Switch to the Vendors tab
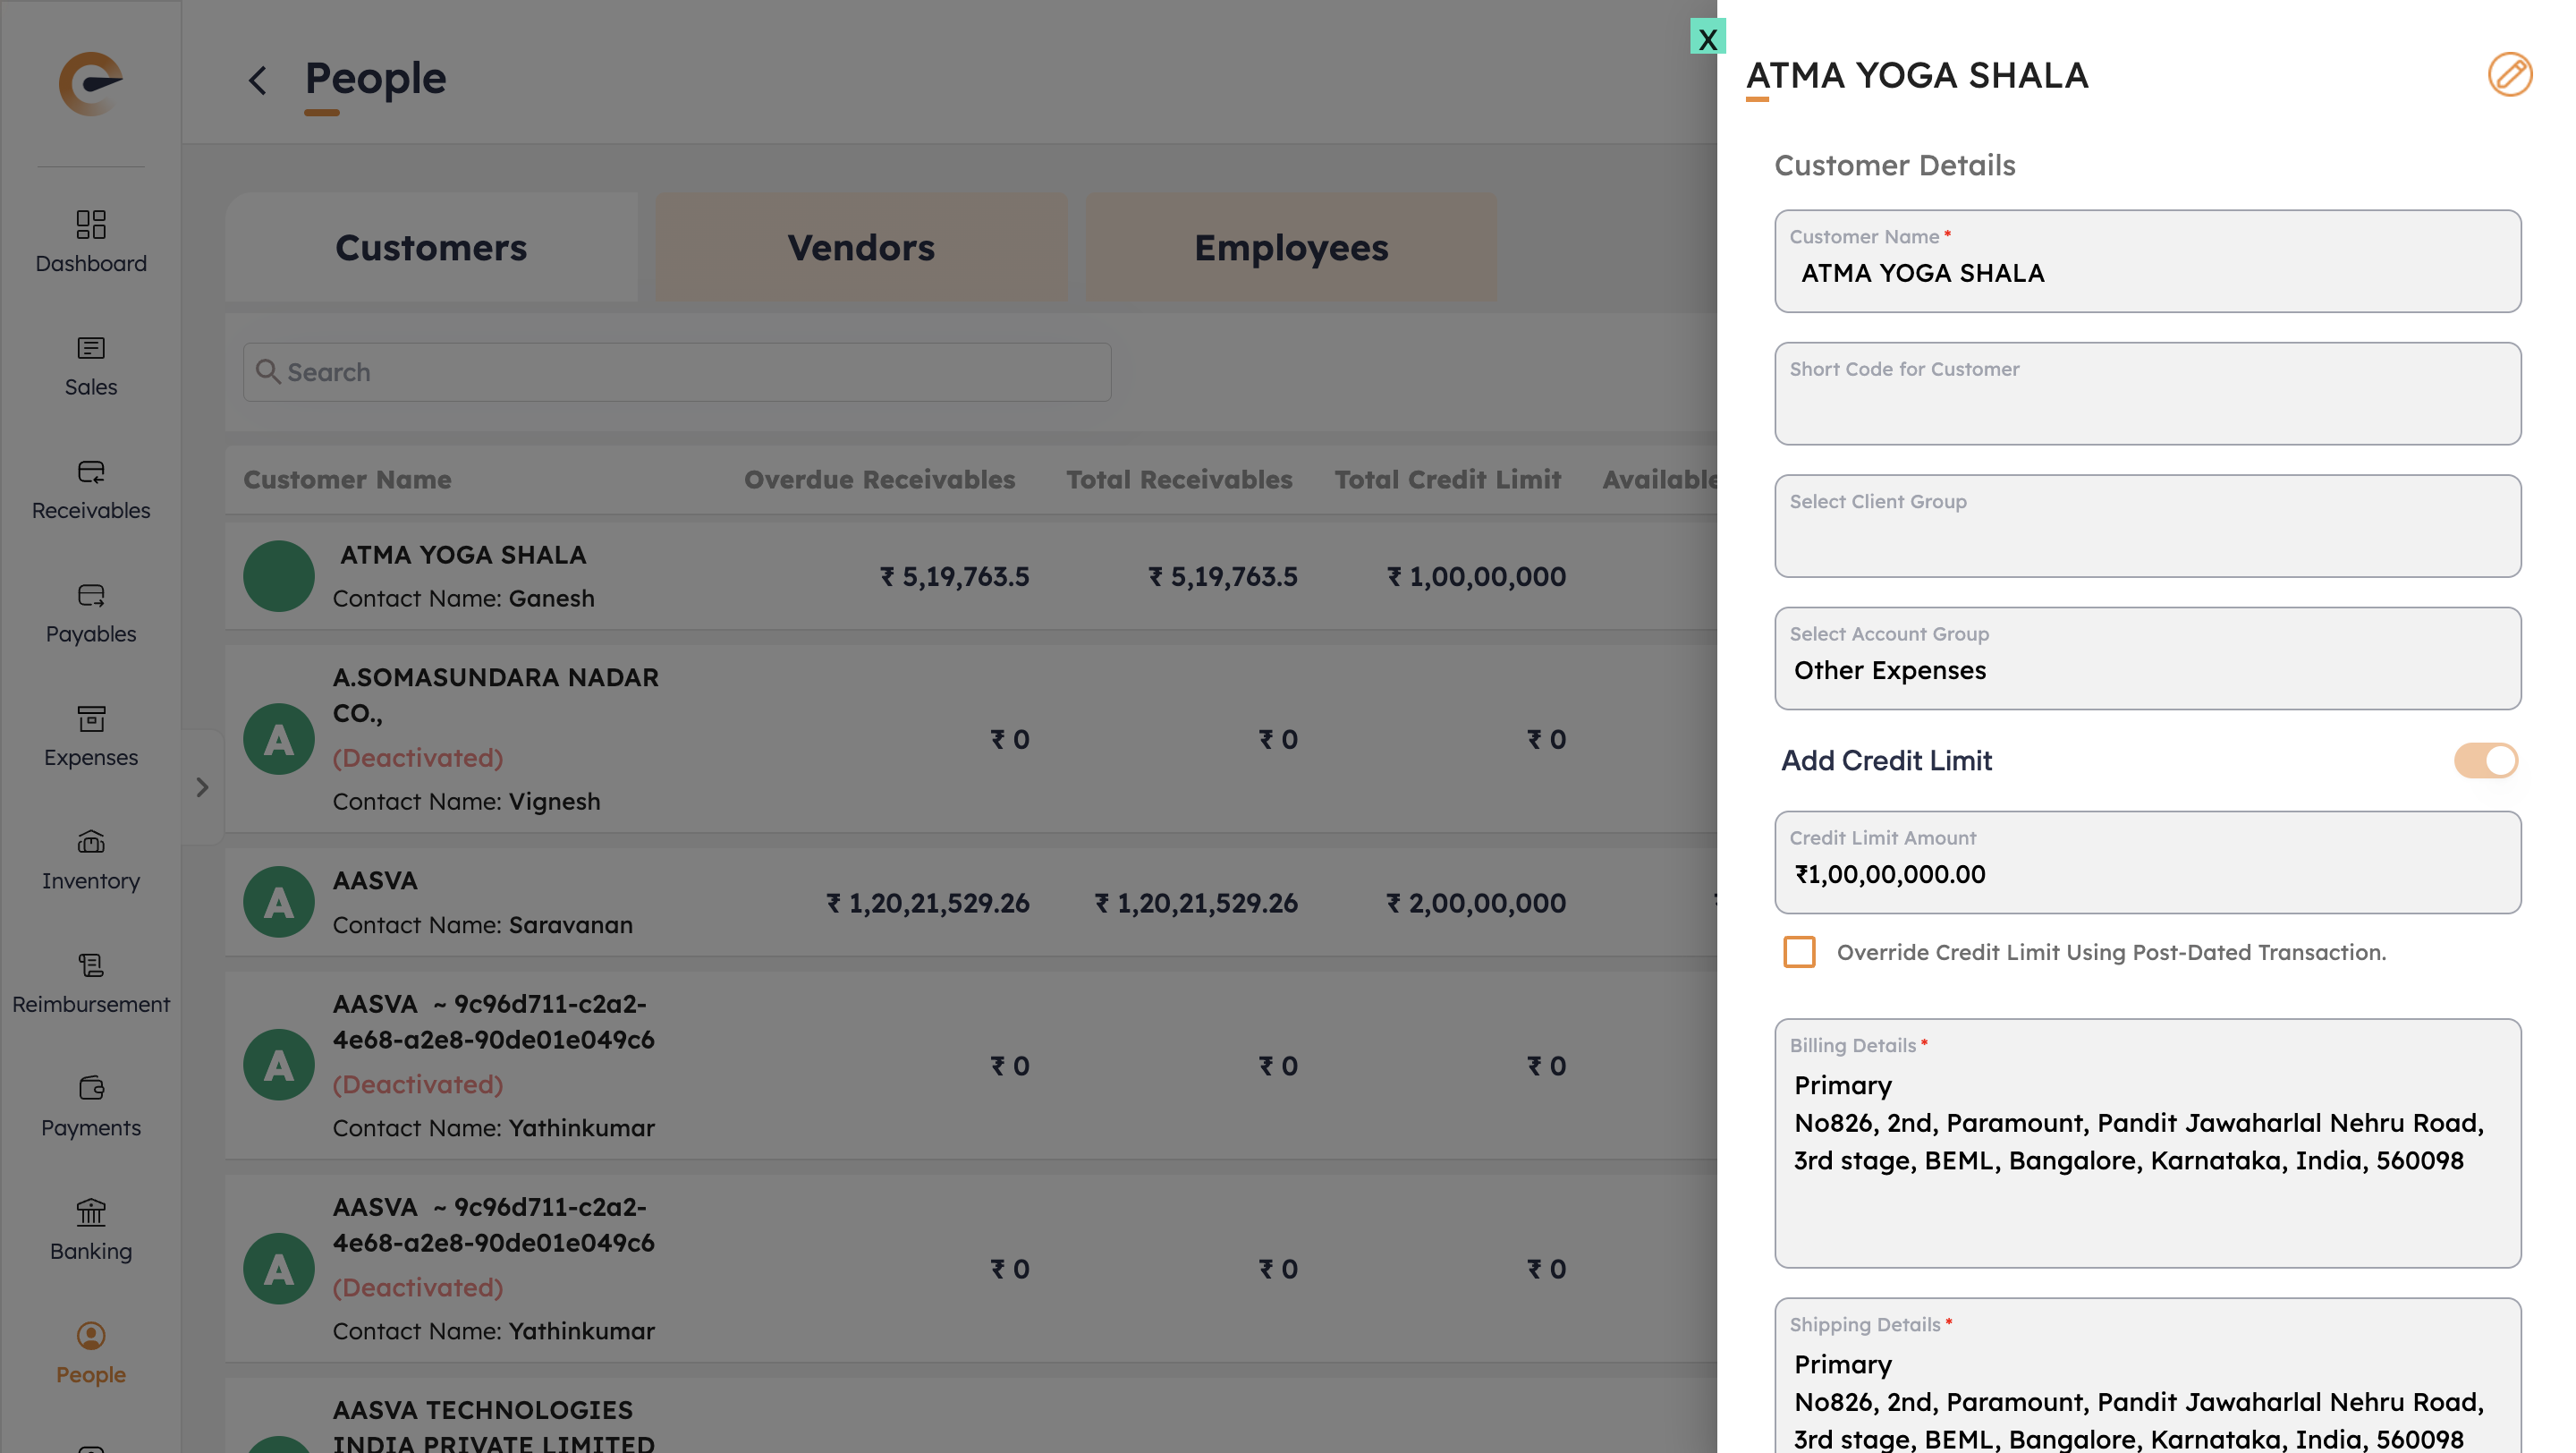 [x=860, y=247]
